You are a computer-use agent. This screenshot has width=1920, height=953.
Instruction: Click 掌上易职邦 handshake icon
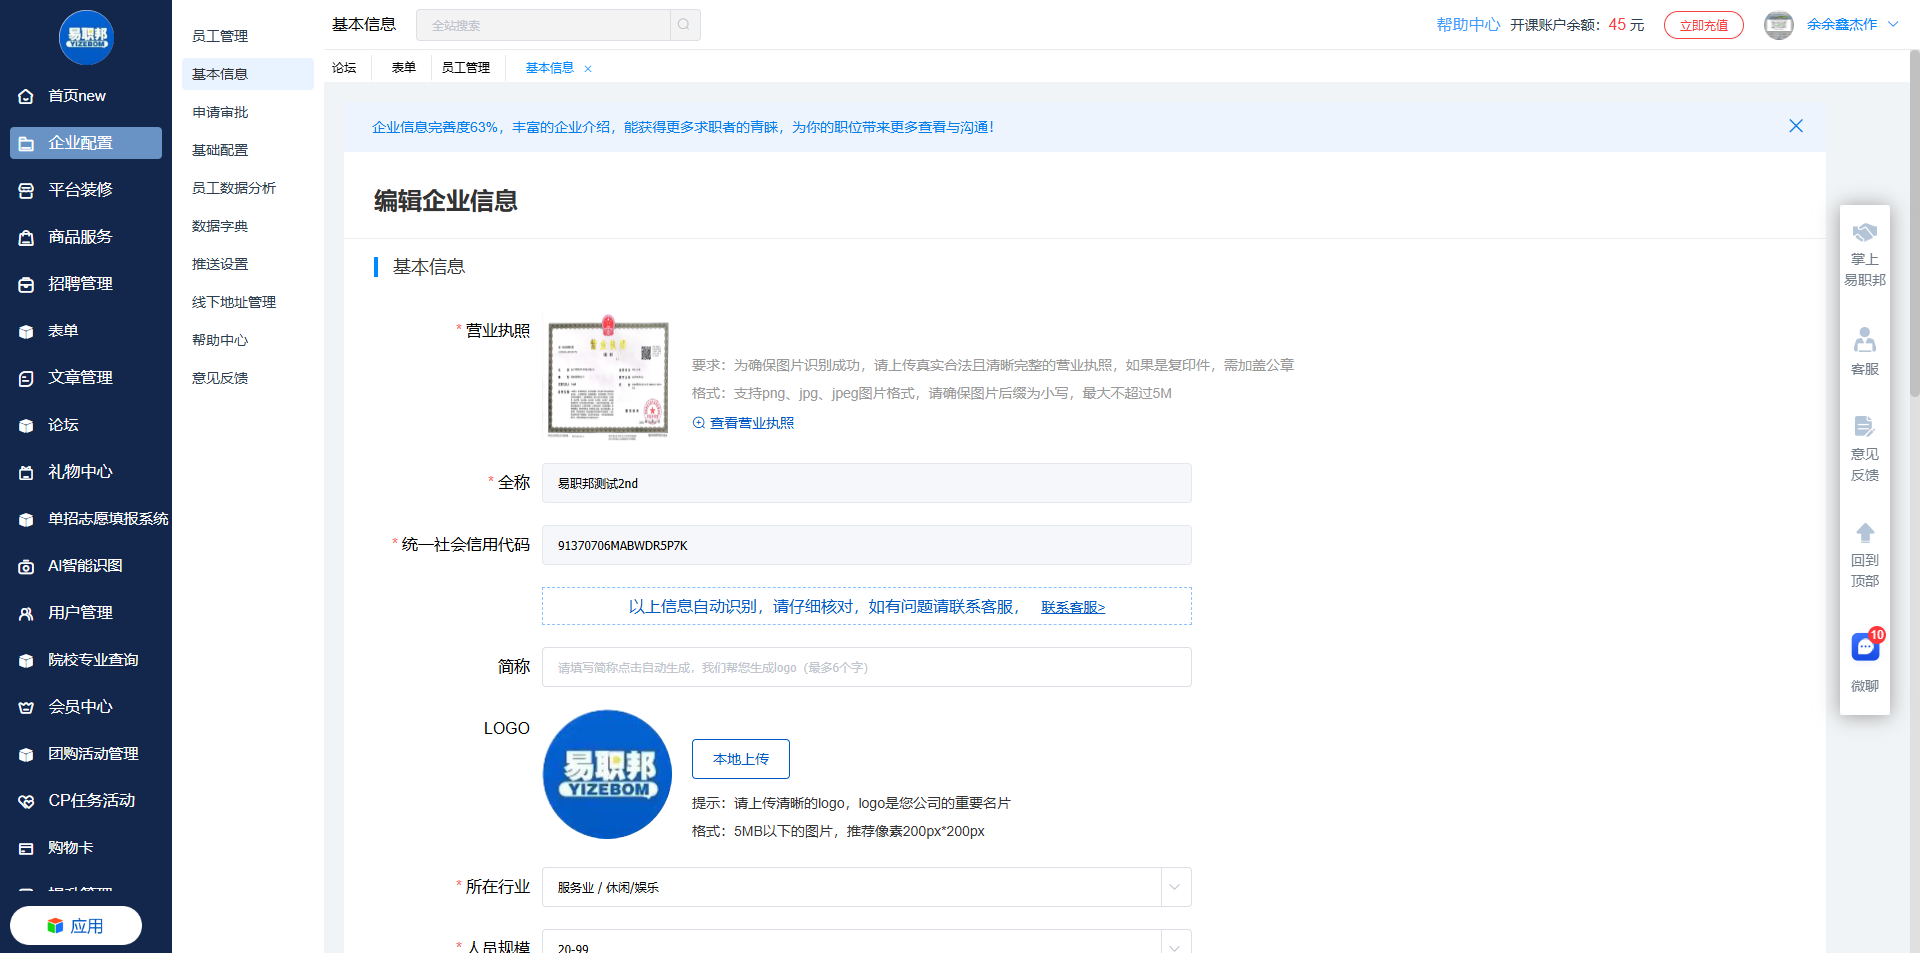[x=1864, y=233]
